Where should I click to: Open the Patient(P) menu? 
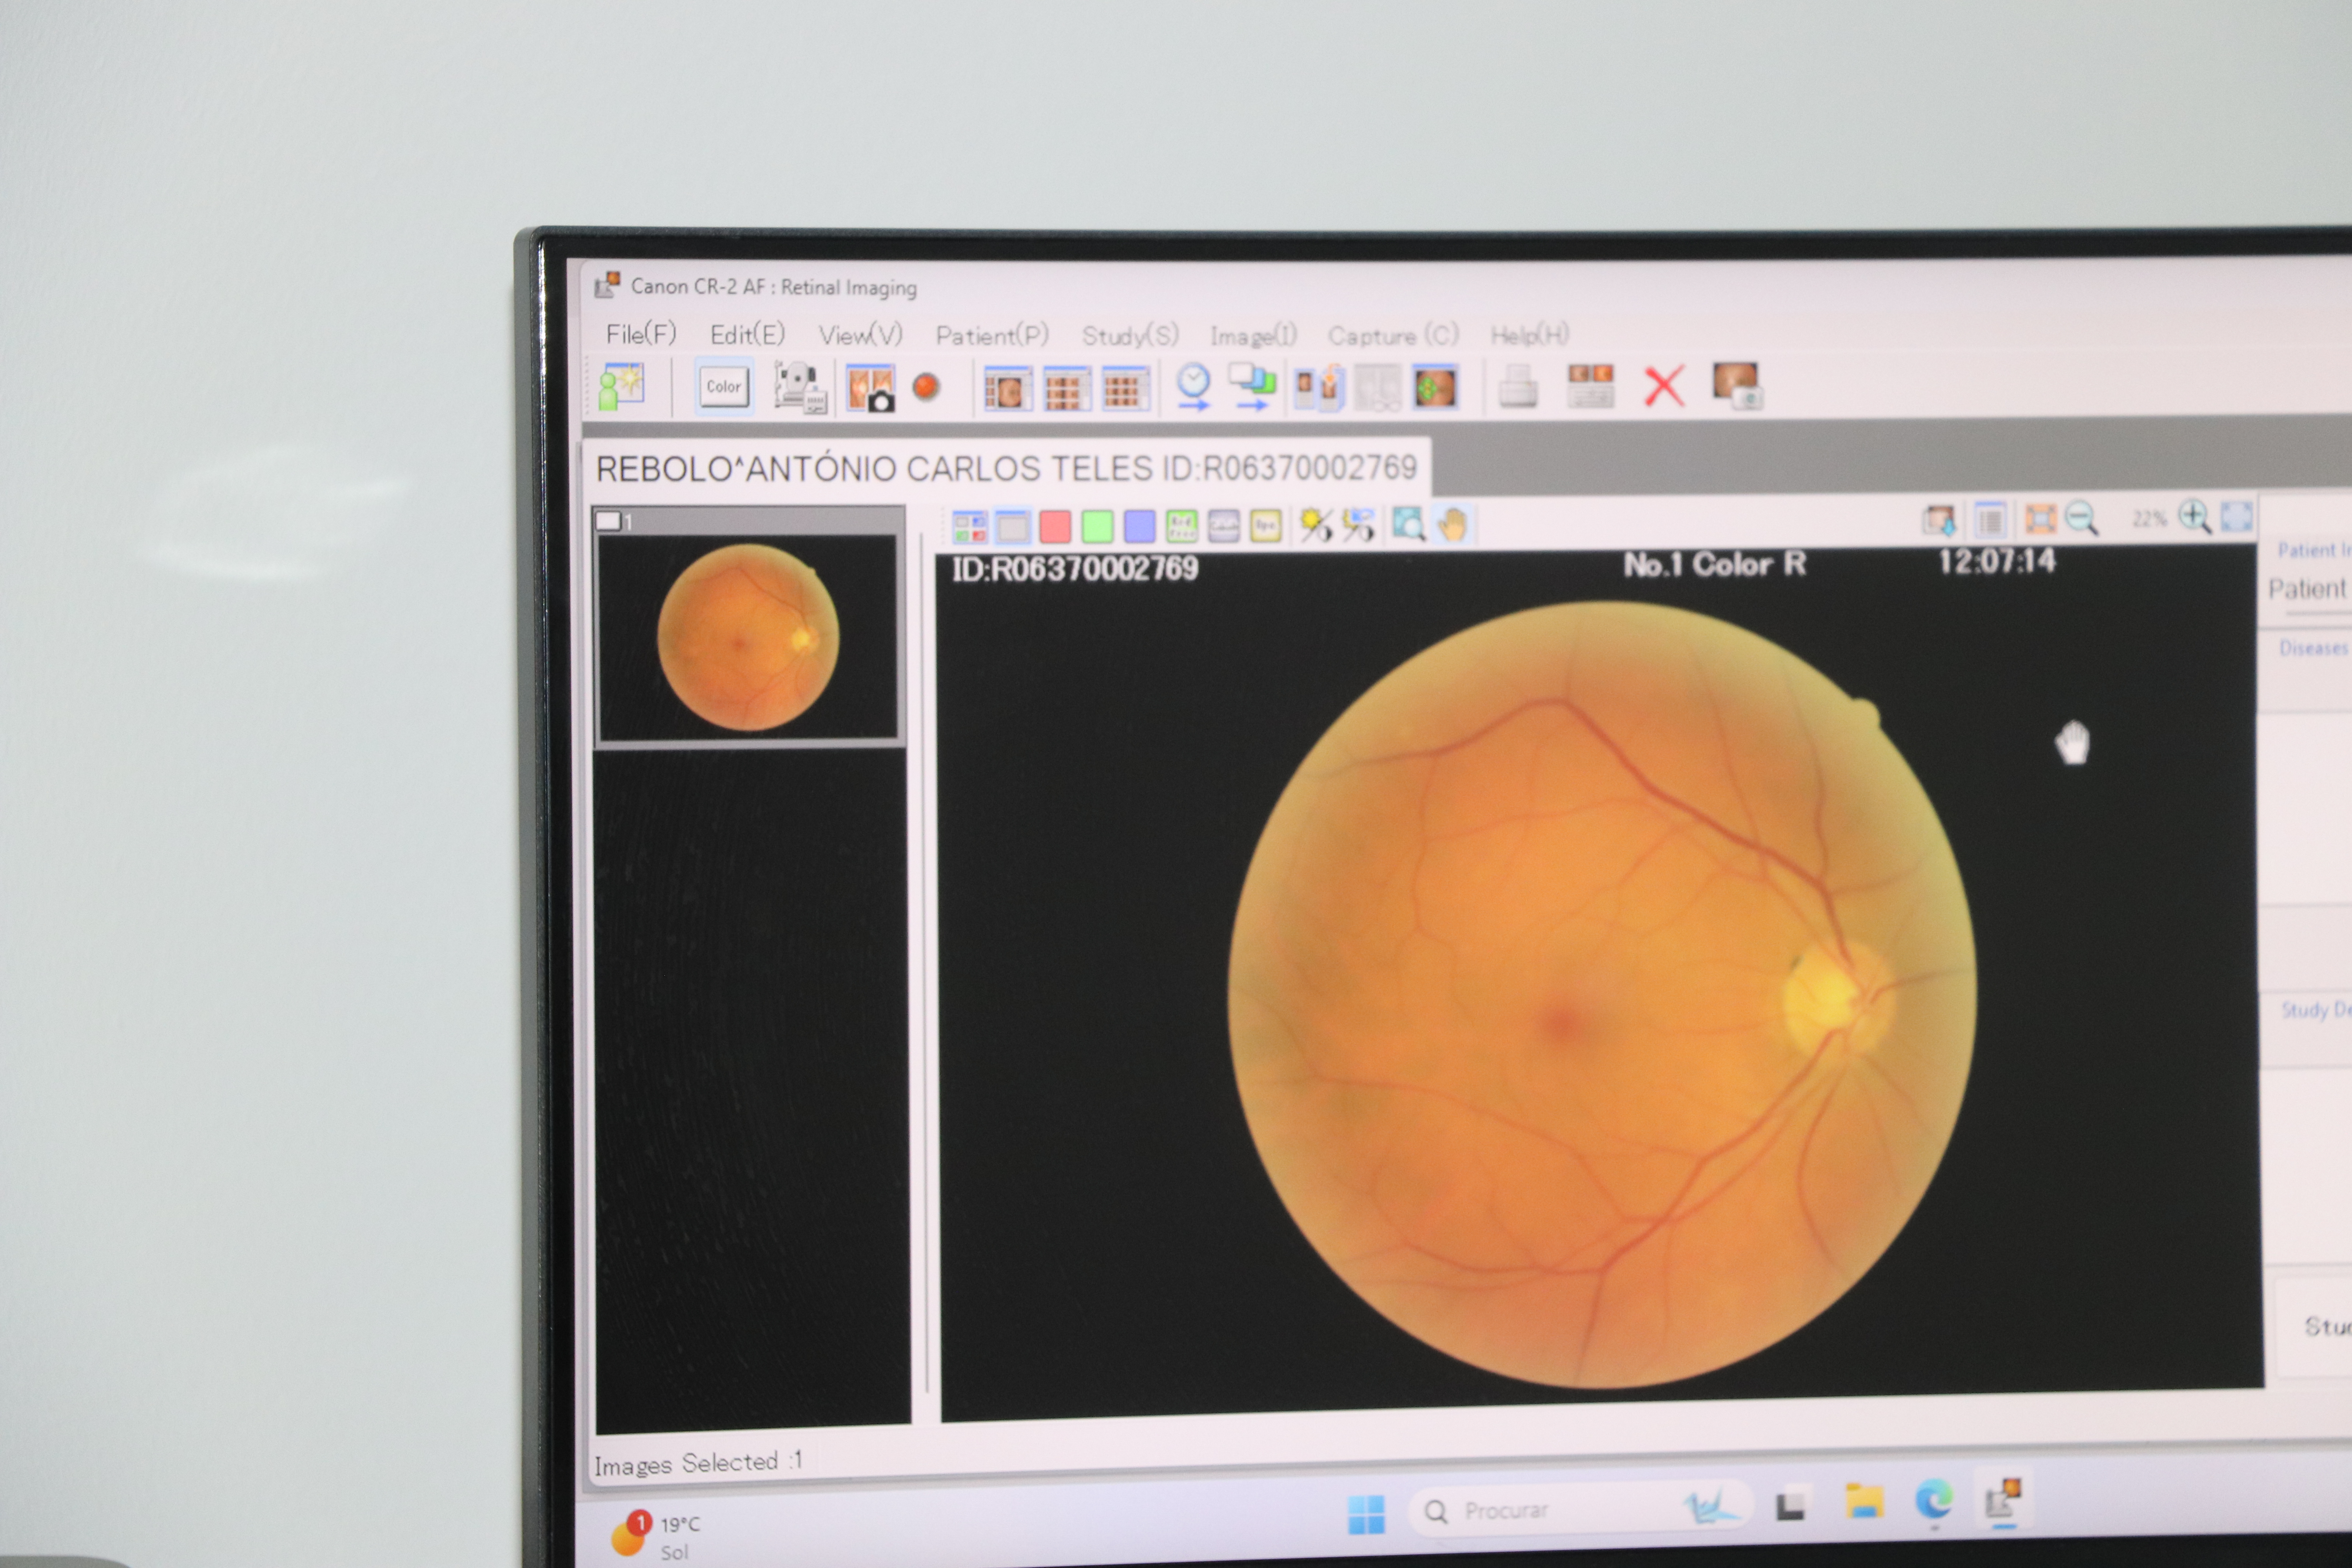click(x=992, y=335)
